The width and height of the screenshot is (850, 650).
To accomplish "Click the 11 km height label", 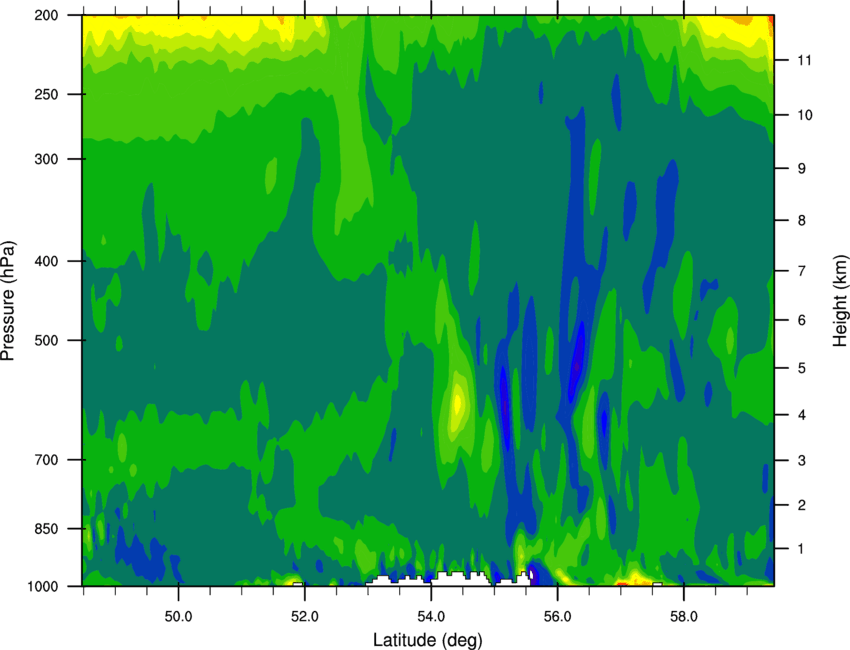I will tap(805, 60).
